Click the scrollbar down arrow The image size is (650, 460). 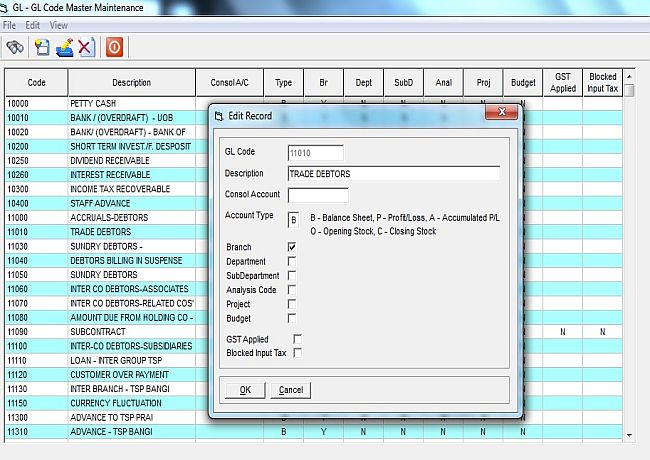(x=629, y=436)
